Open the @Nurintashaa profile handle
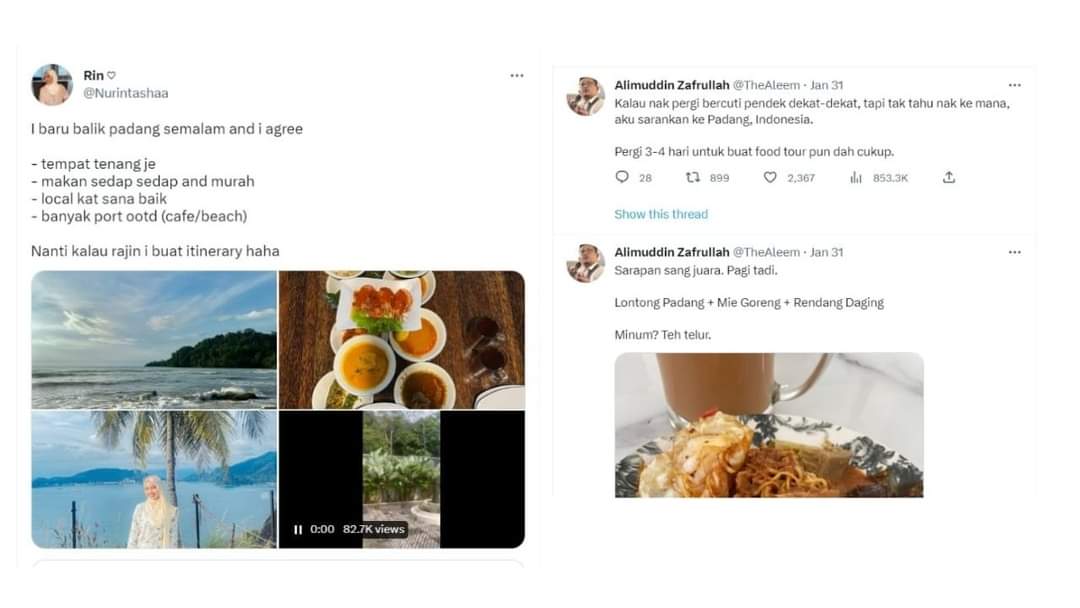This screenshot has width=1080, height=608. [125, 93]
